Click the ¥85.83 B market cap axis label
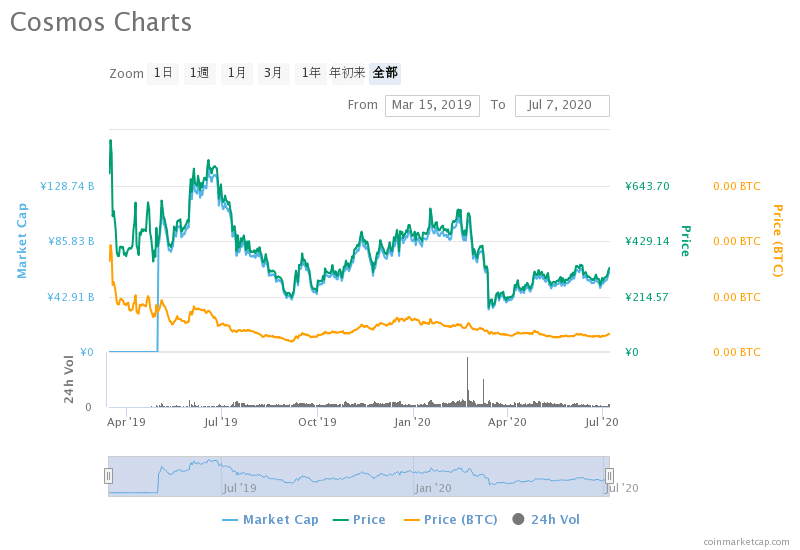This screenshot has width=800, height=550. pyautogui.click(x=71, y=241)
